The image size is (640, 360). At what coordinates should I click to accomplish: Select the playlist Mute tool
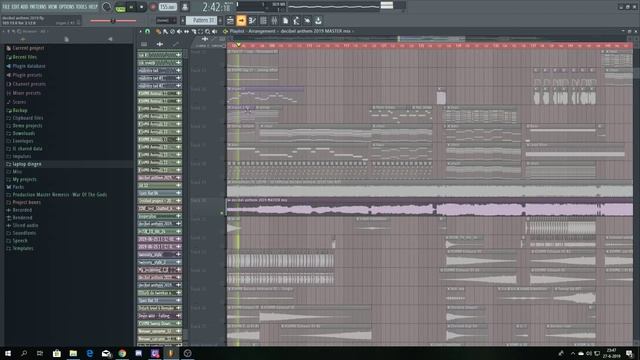[179, 31]
